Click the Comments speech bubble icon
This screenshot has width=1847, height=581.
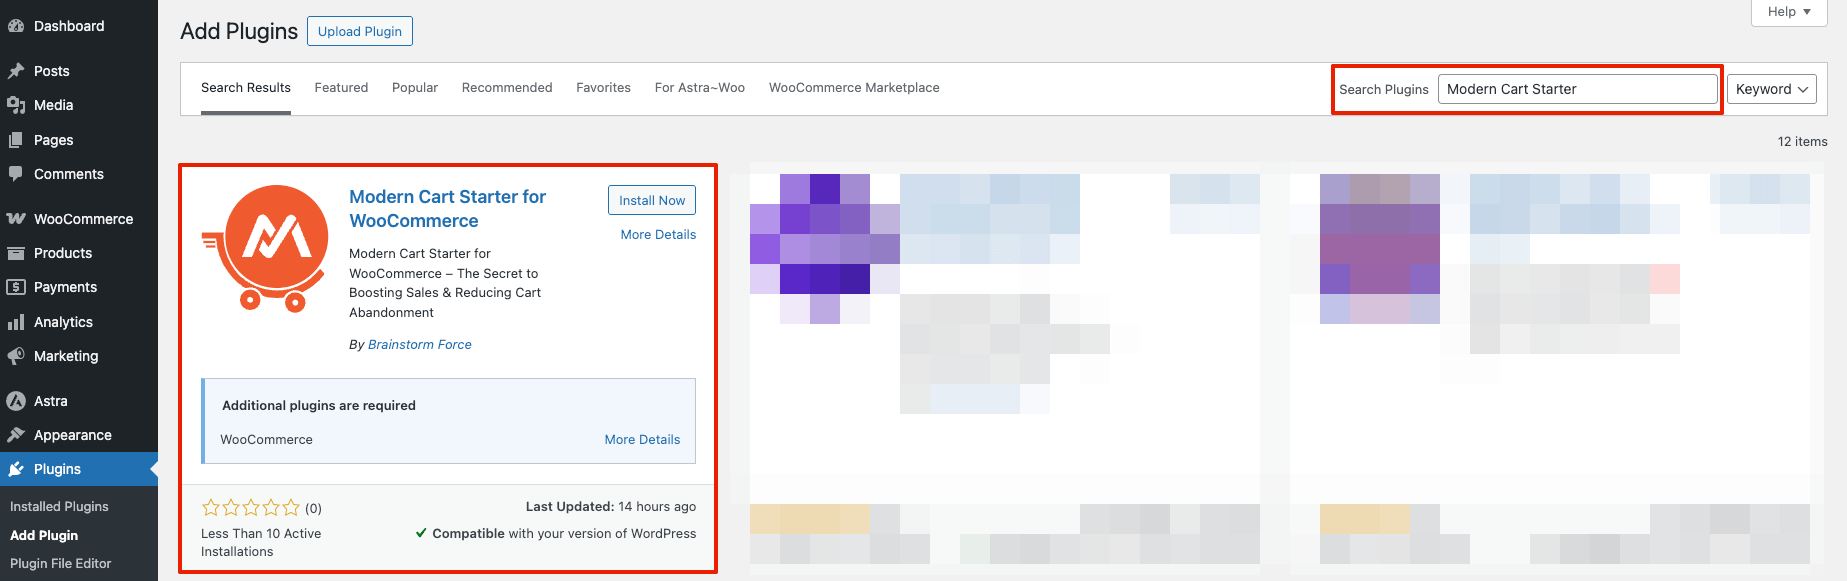16,174
